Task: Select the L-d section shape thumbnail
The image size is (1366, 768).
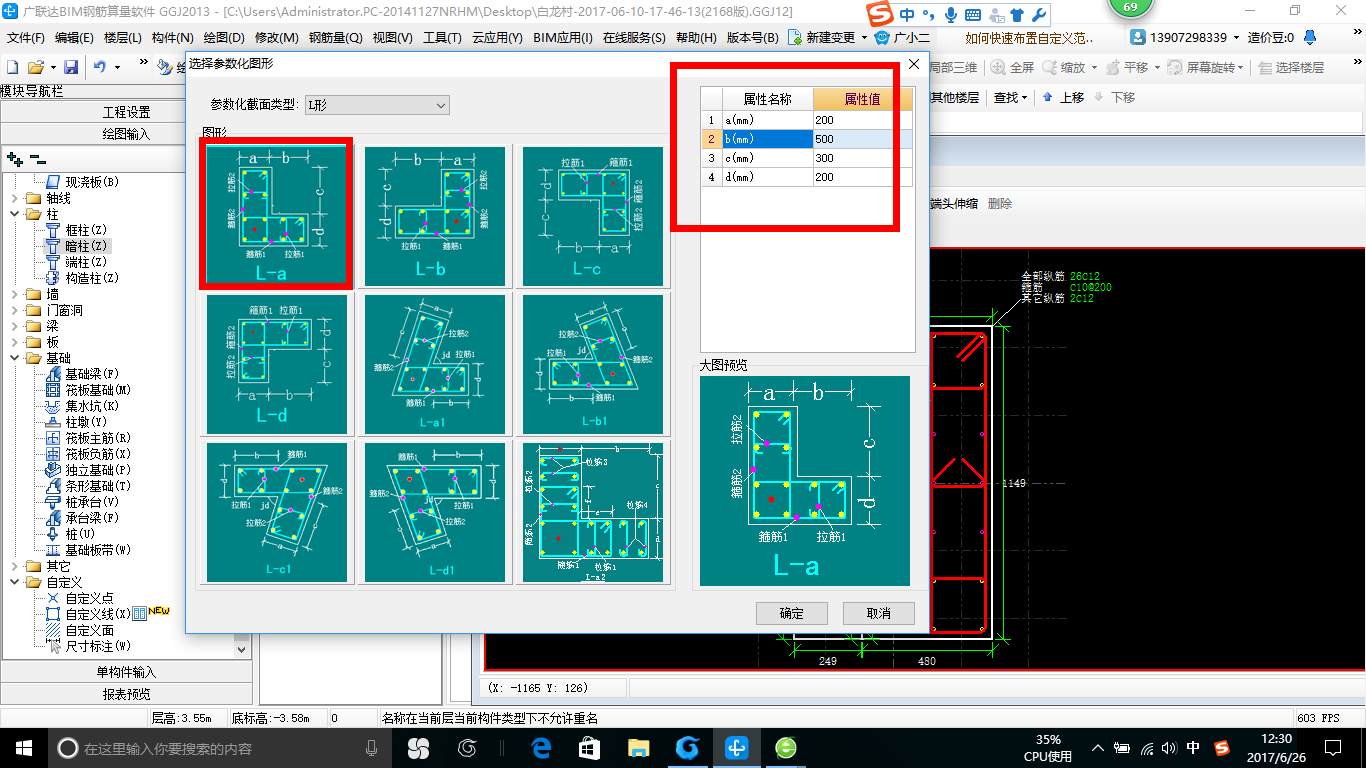Action: click(x=277, y=364)
